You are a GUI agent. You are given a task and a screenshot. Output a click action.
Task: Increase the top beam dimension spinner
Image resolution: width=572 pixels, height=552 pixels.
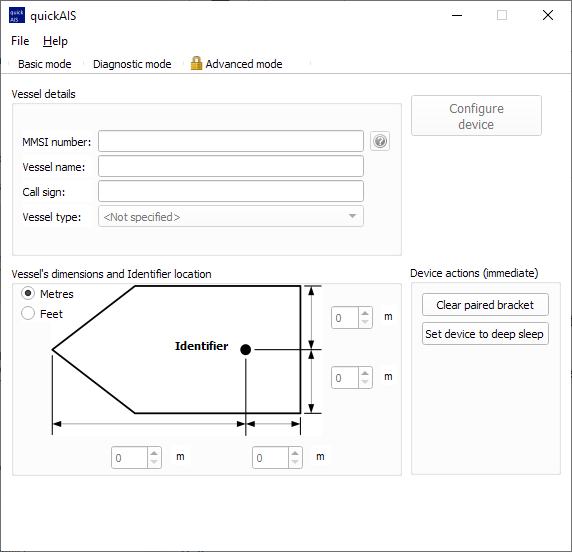(x=365, y=313)
